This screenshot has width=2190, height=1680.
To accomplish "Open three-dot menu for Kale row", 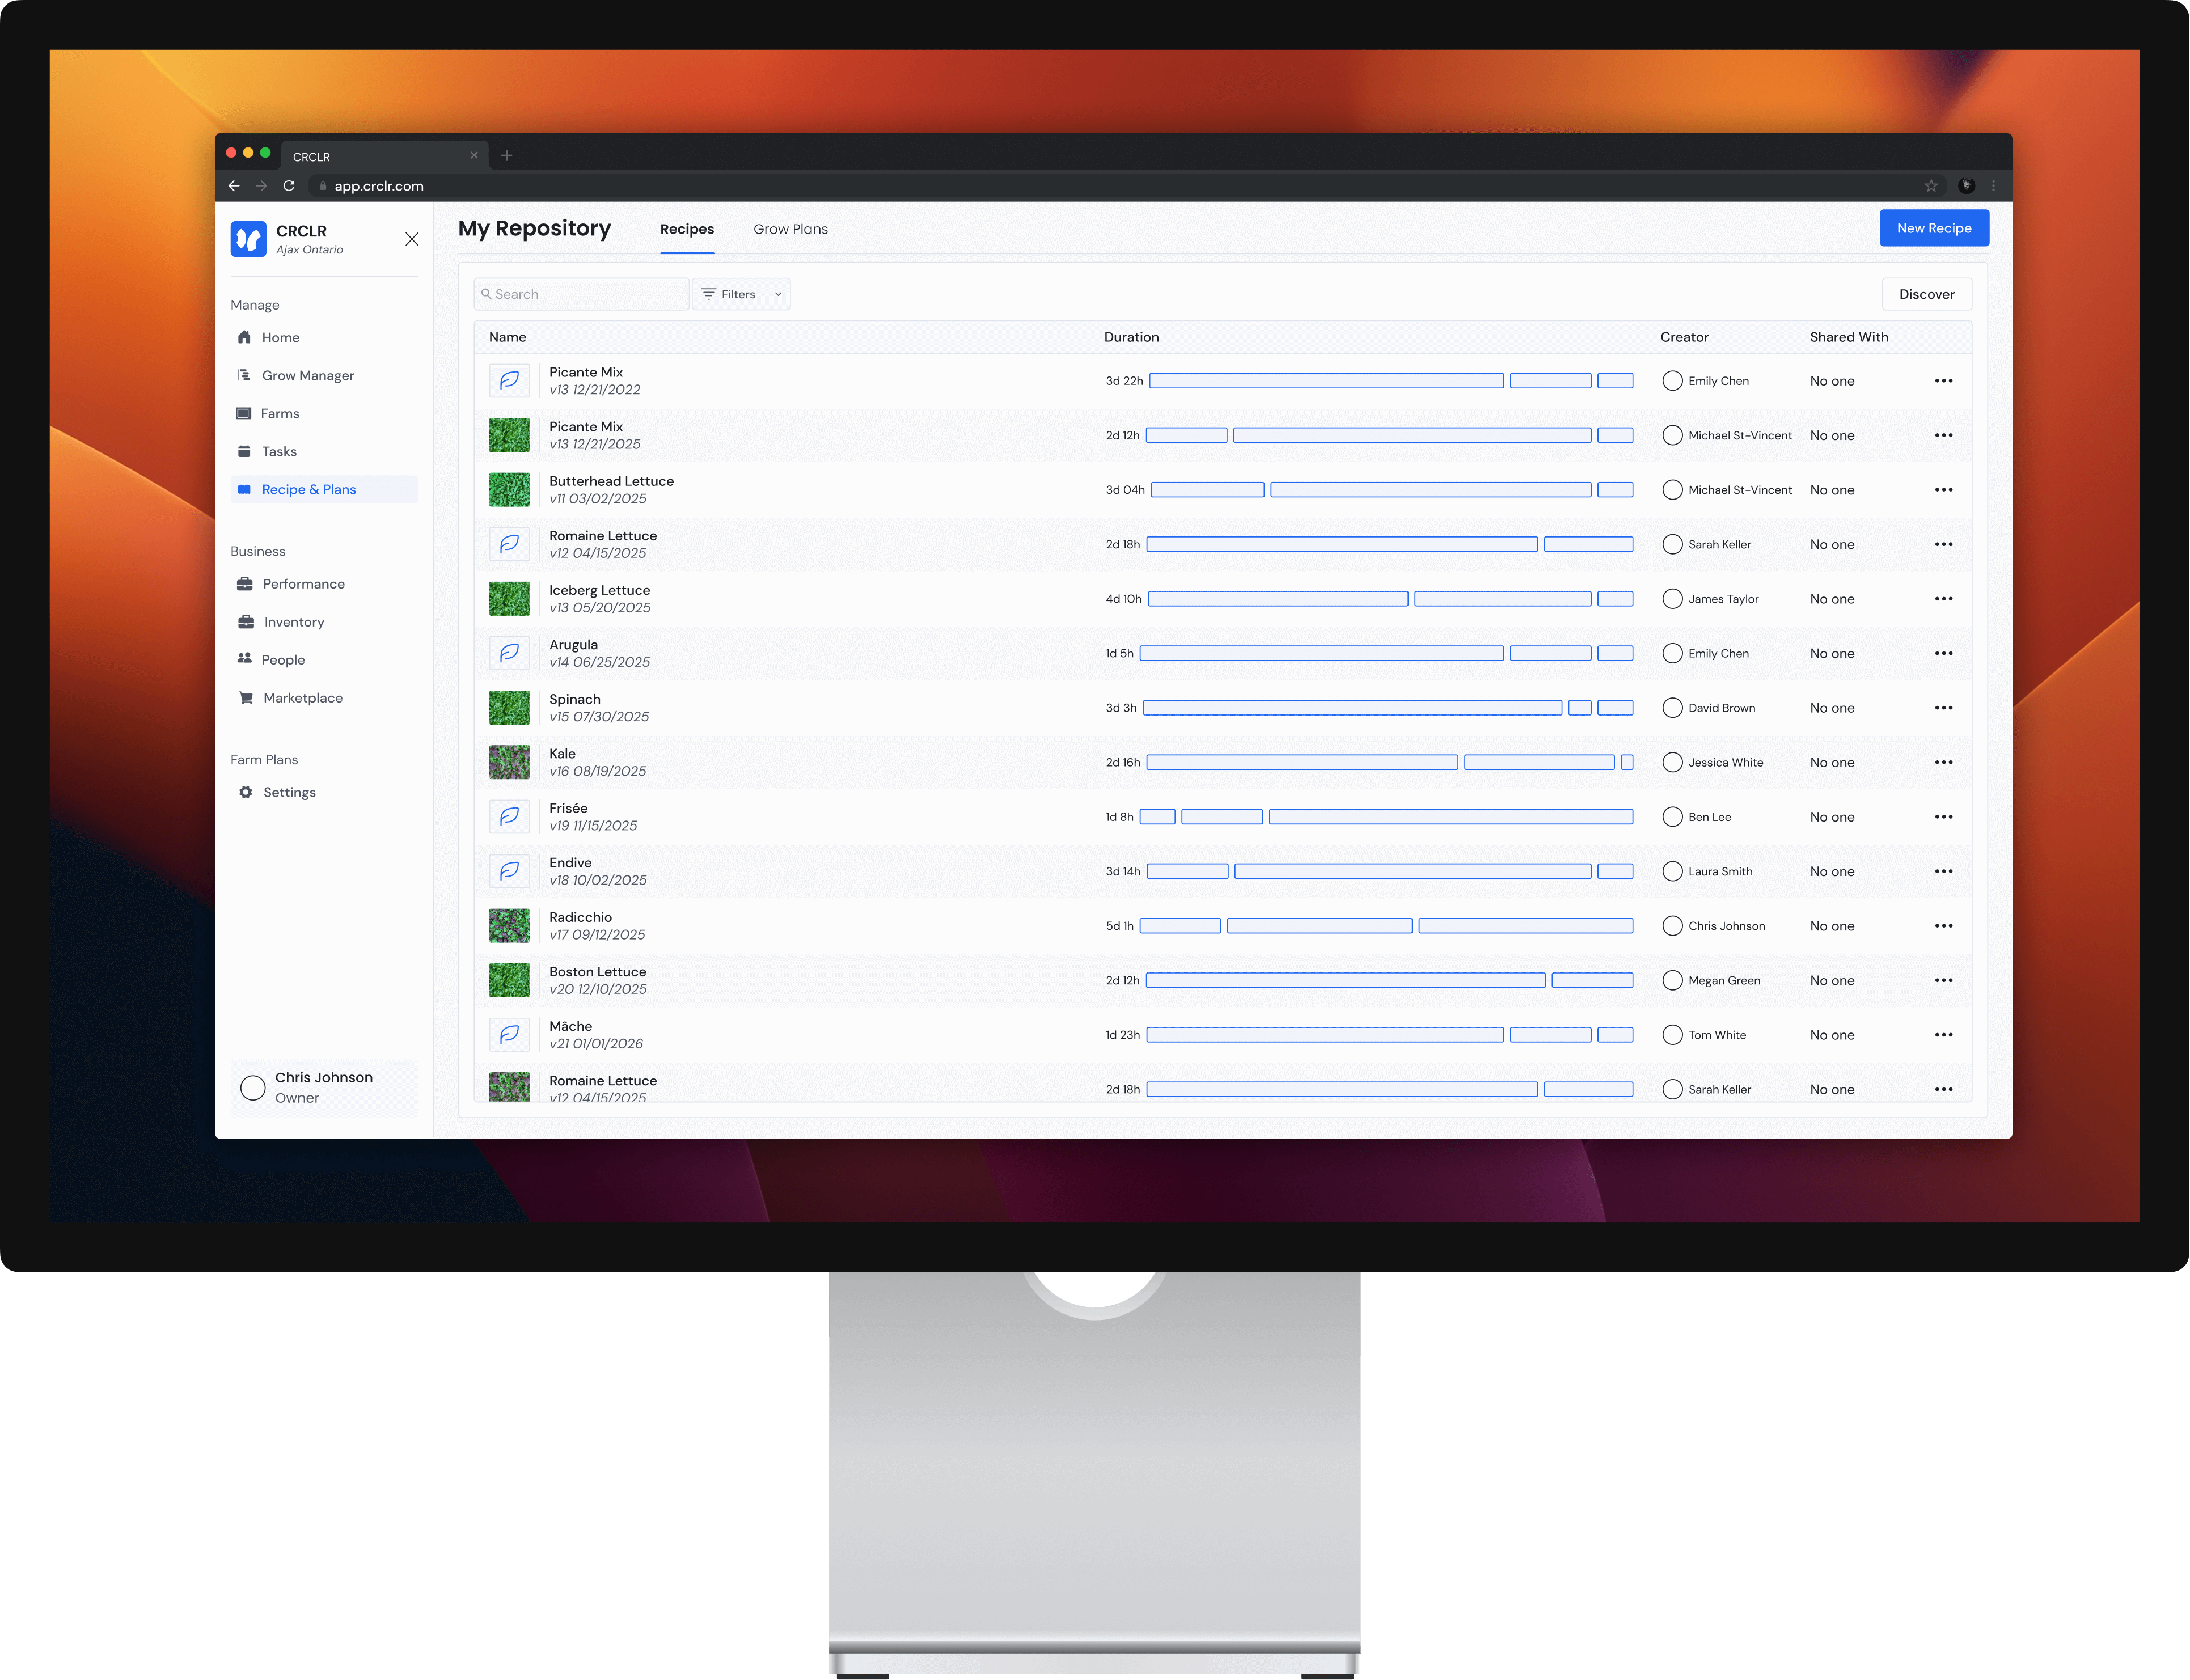I will [x=1943, y=762].
